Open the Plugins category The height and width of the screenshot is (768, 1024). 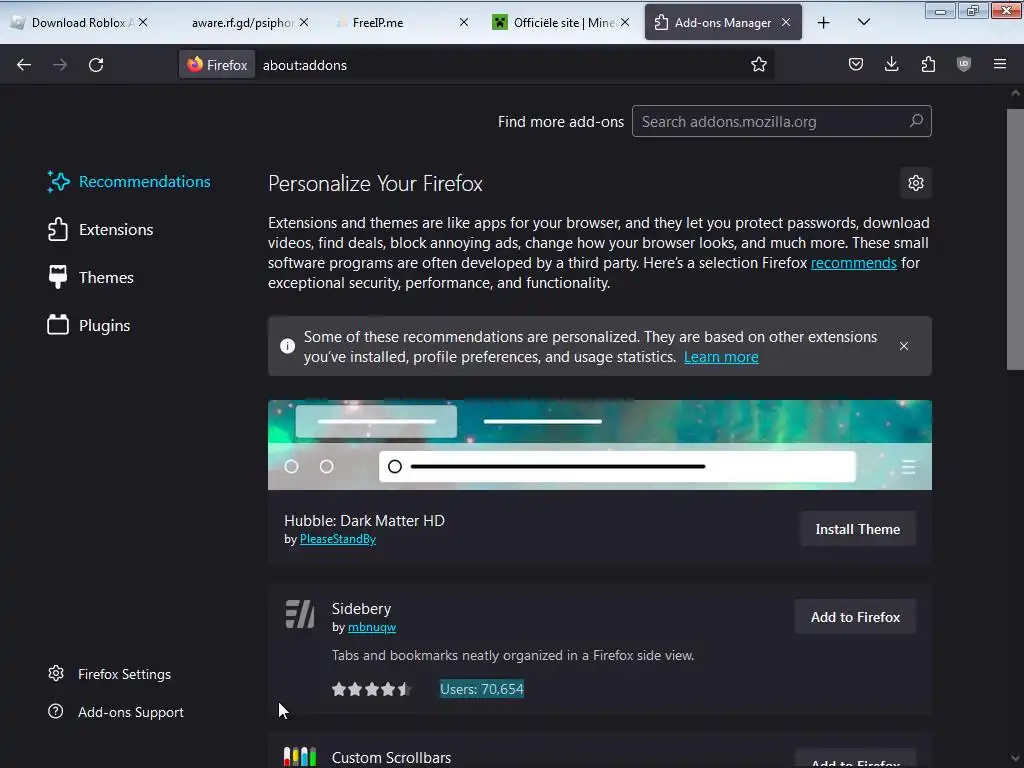[89, 325]
